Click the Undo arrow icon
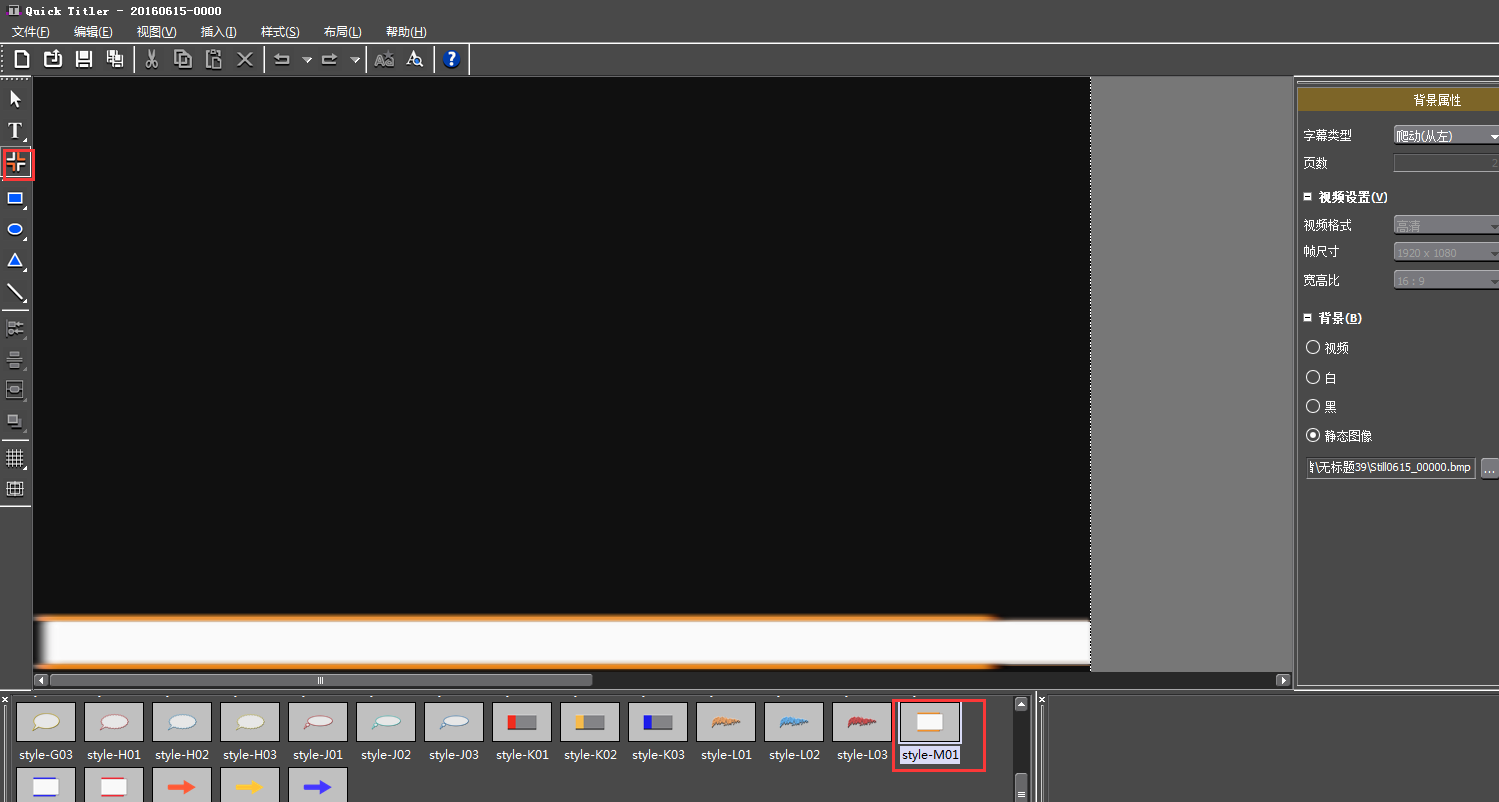This screenshot has height=802, width=1499. 282,59
